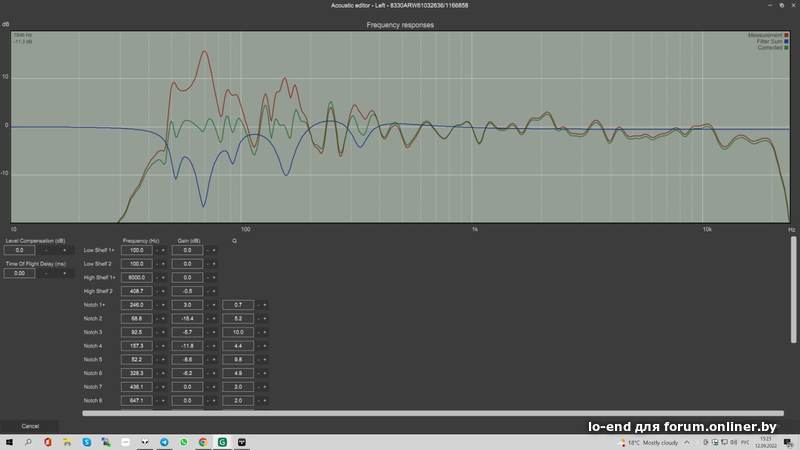Edit Level Compensation value field
The width and height of the screenshot is (800, 450).
click(x=19, y=250)
